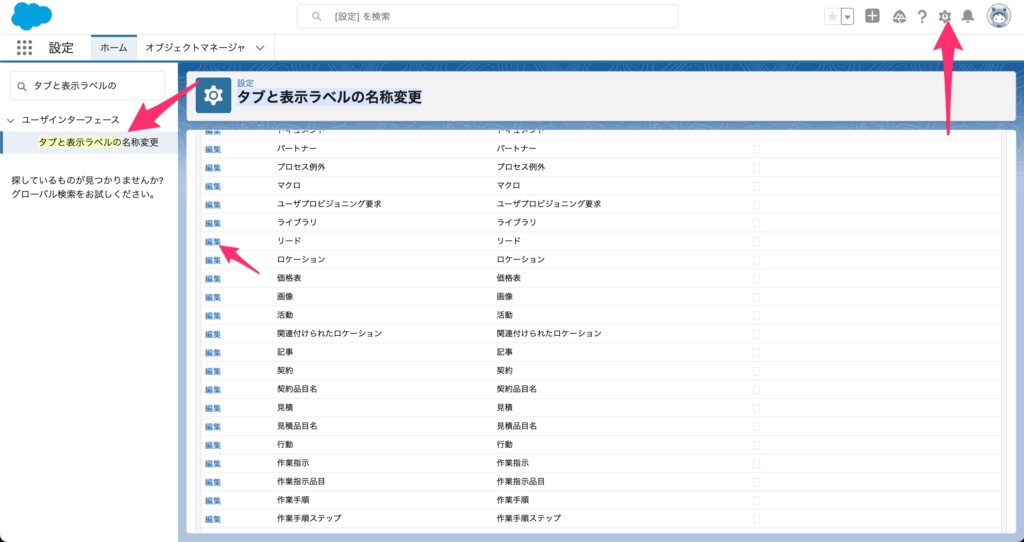Screen dimensions: 1024x542
Task: Click 編集 for the 見積 row
Action: click(213, 408)
